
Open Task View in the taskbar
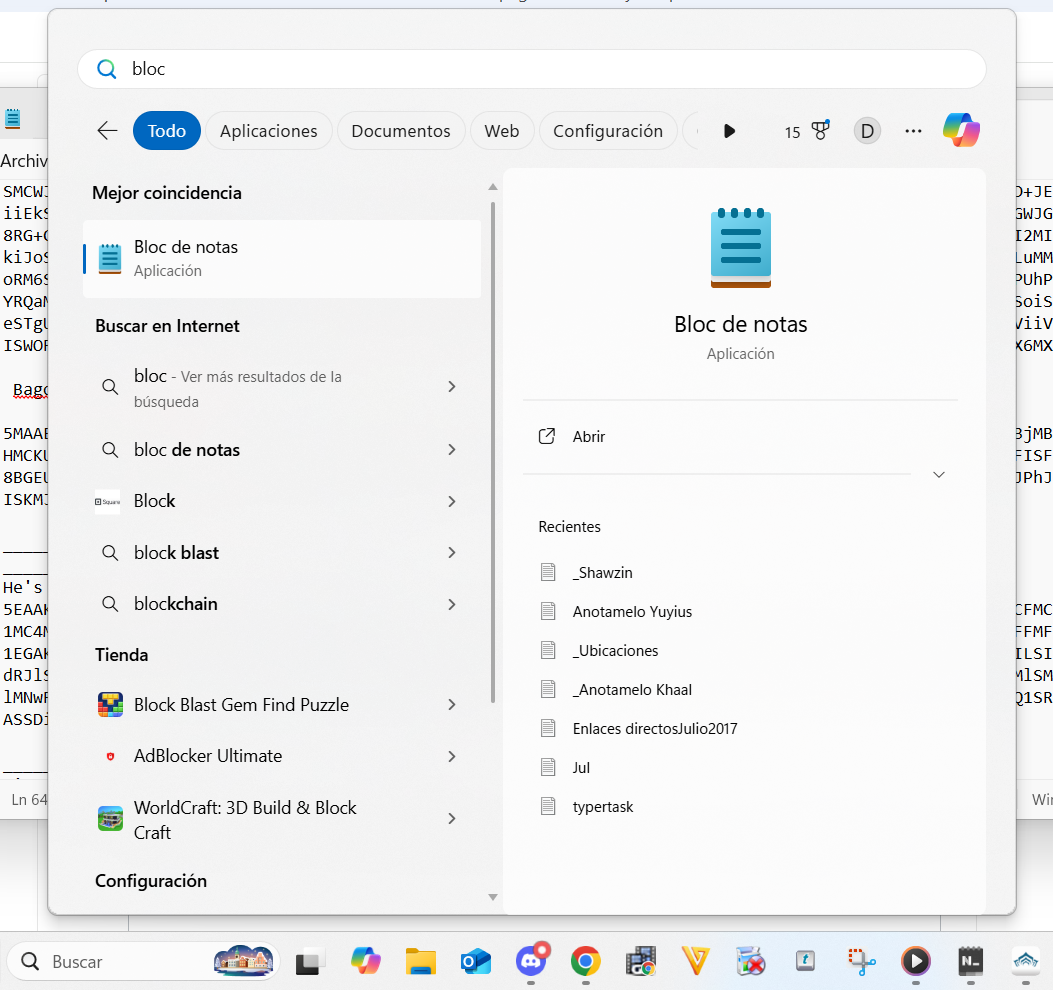[310, 962]
